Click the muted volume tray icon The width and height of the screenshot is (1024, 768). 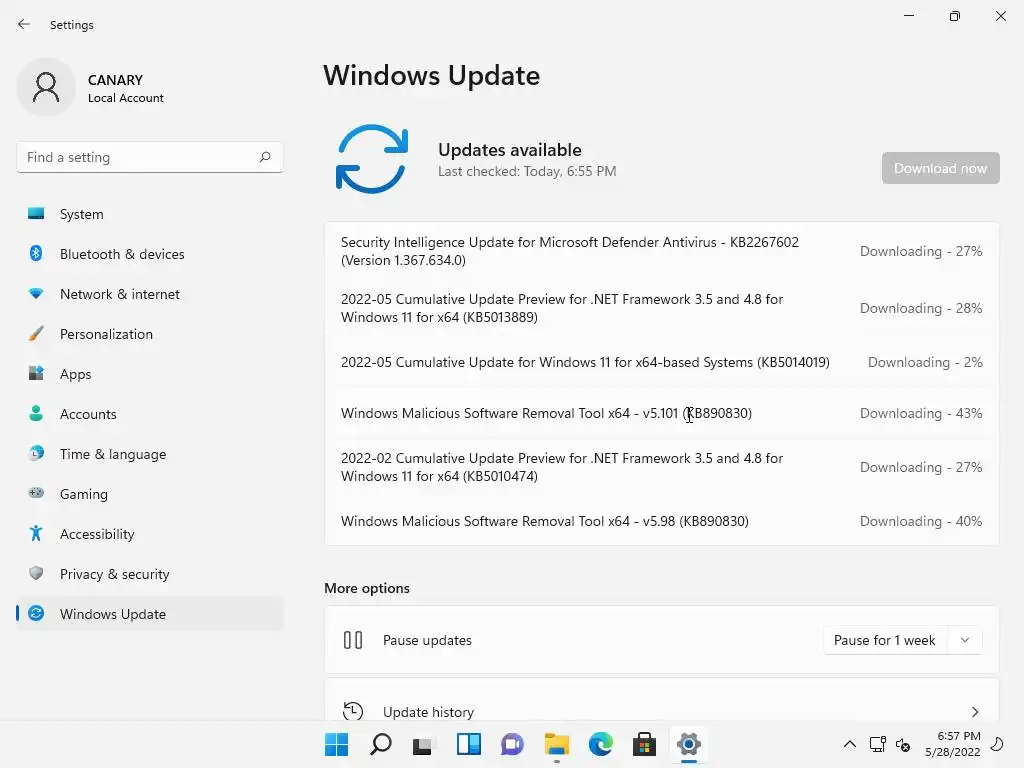coord(903,744)
